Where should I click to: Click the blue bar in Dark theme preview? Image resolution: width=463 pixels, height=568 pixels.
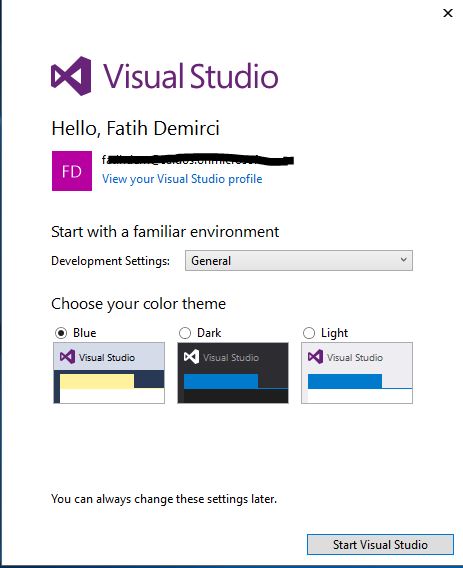point(221,381)
